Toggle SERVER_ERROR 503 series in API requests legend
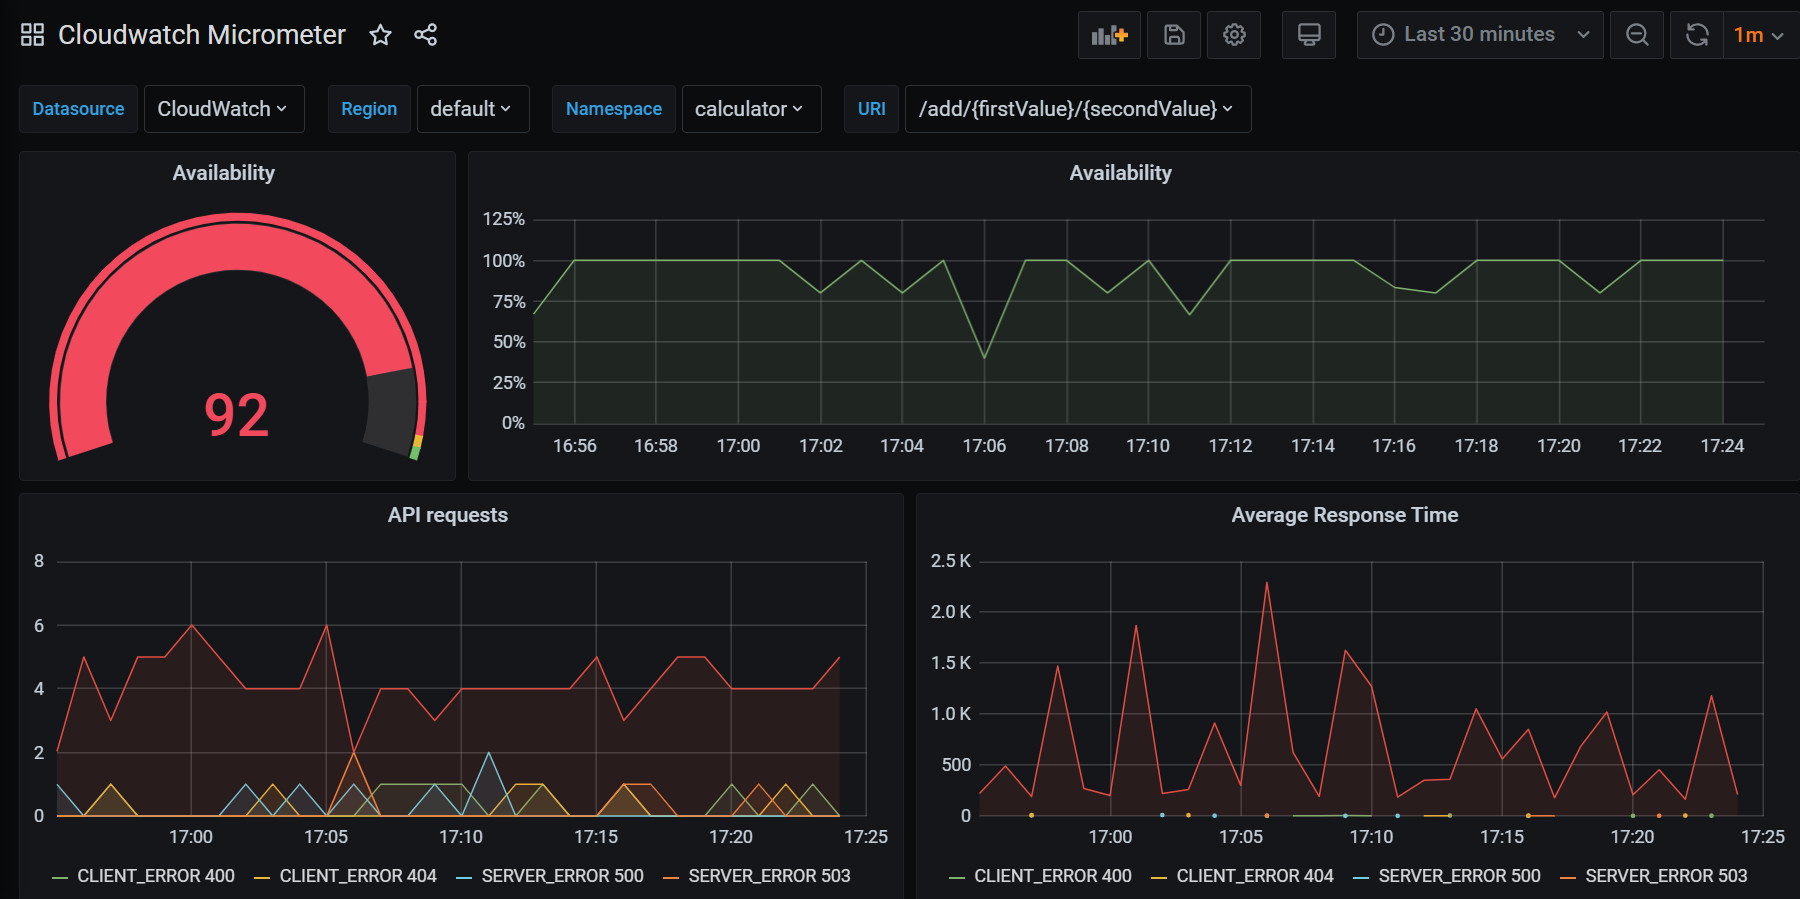The width and height of the screenshot is (1800, 899). 769,876
